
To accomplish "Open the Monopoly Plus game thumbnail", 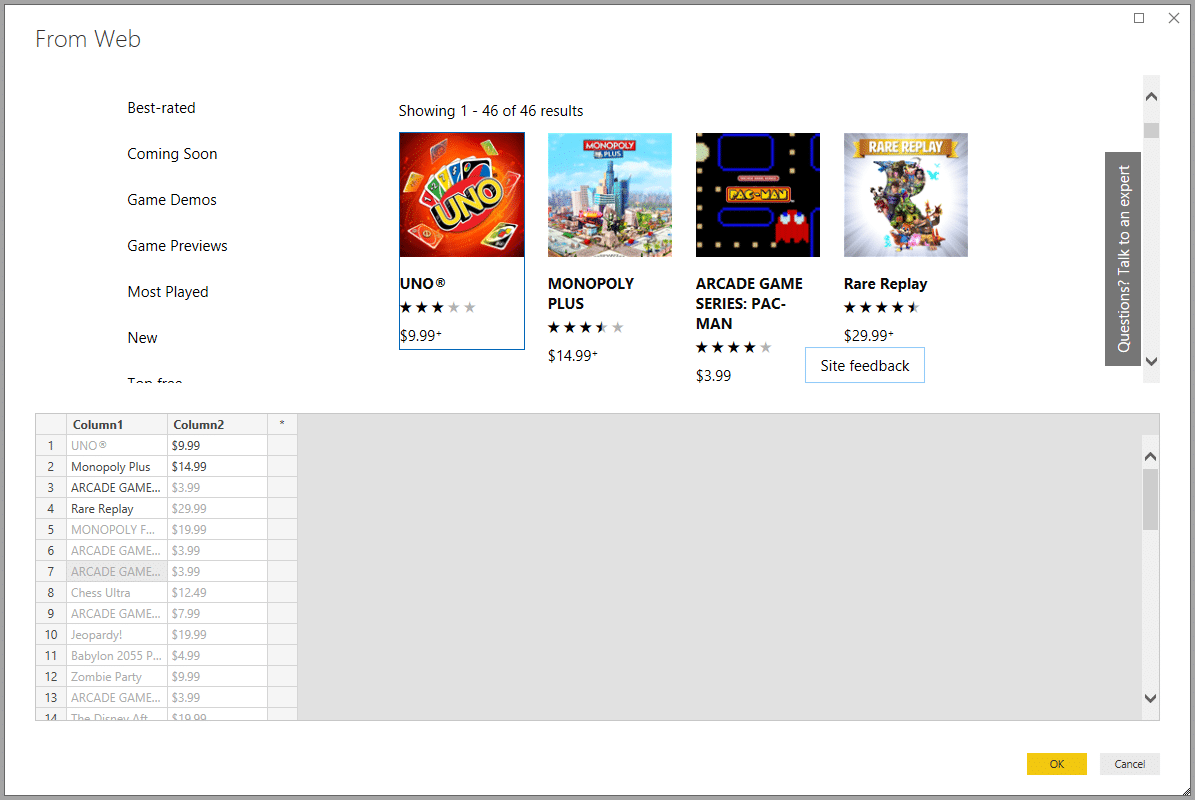I will [609, 194].
